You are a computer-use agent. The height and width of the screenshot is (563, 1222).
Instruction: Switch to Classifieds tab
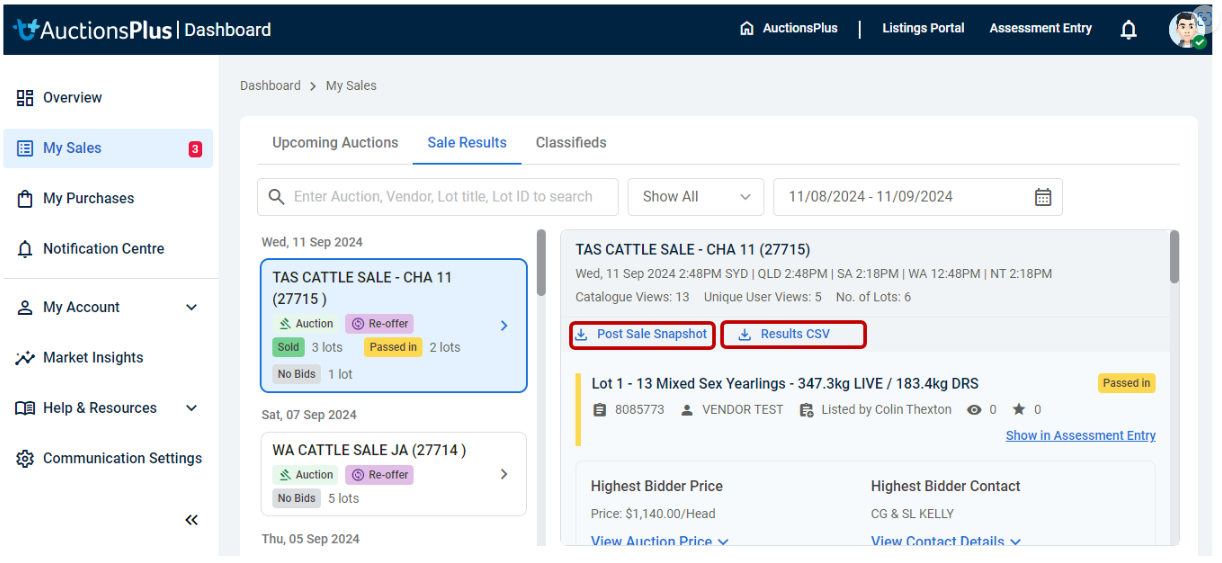point(571,143)
